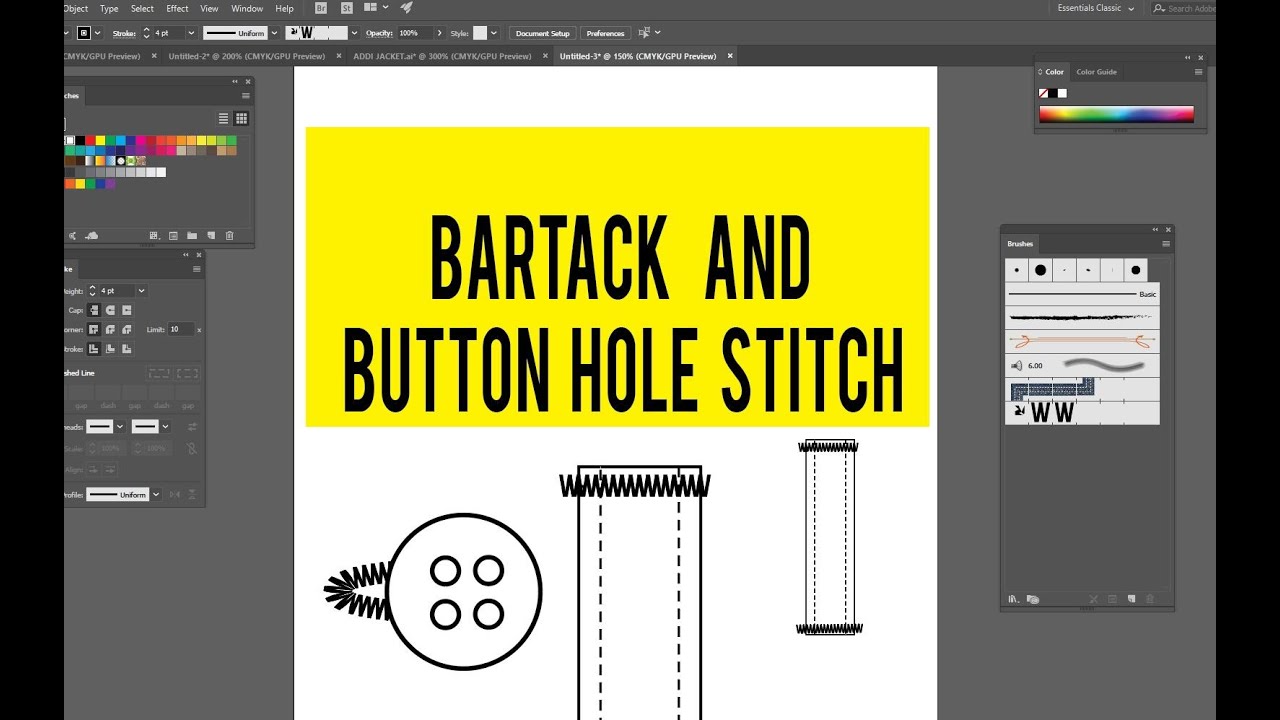The image size is (1280, 720).
Task: Open variable width profile dropdown in Control bar
Action: click(x=274, y=33)
